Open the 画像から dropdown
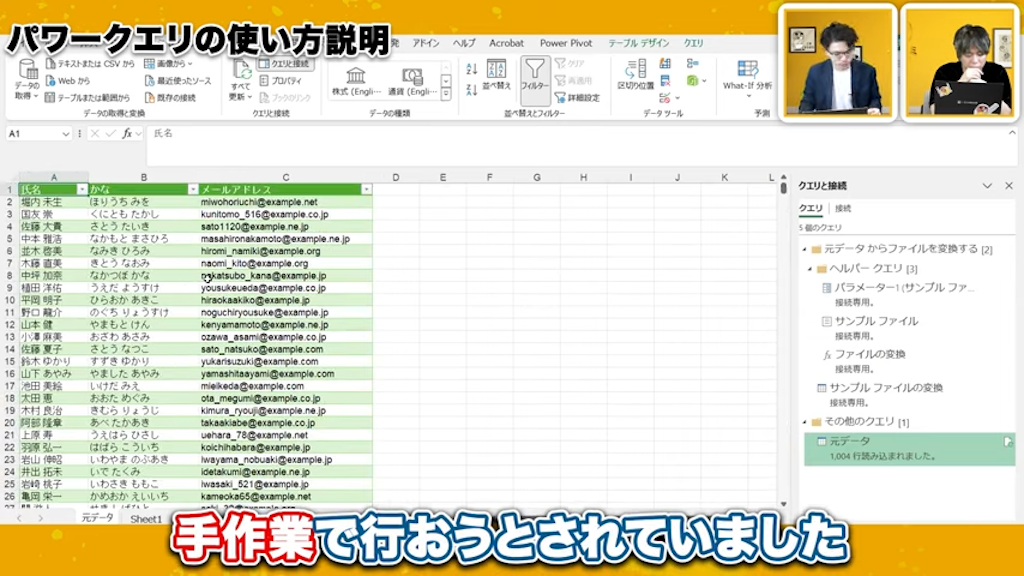 [x=189, y=64]
